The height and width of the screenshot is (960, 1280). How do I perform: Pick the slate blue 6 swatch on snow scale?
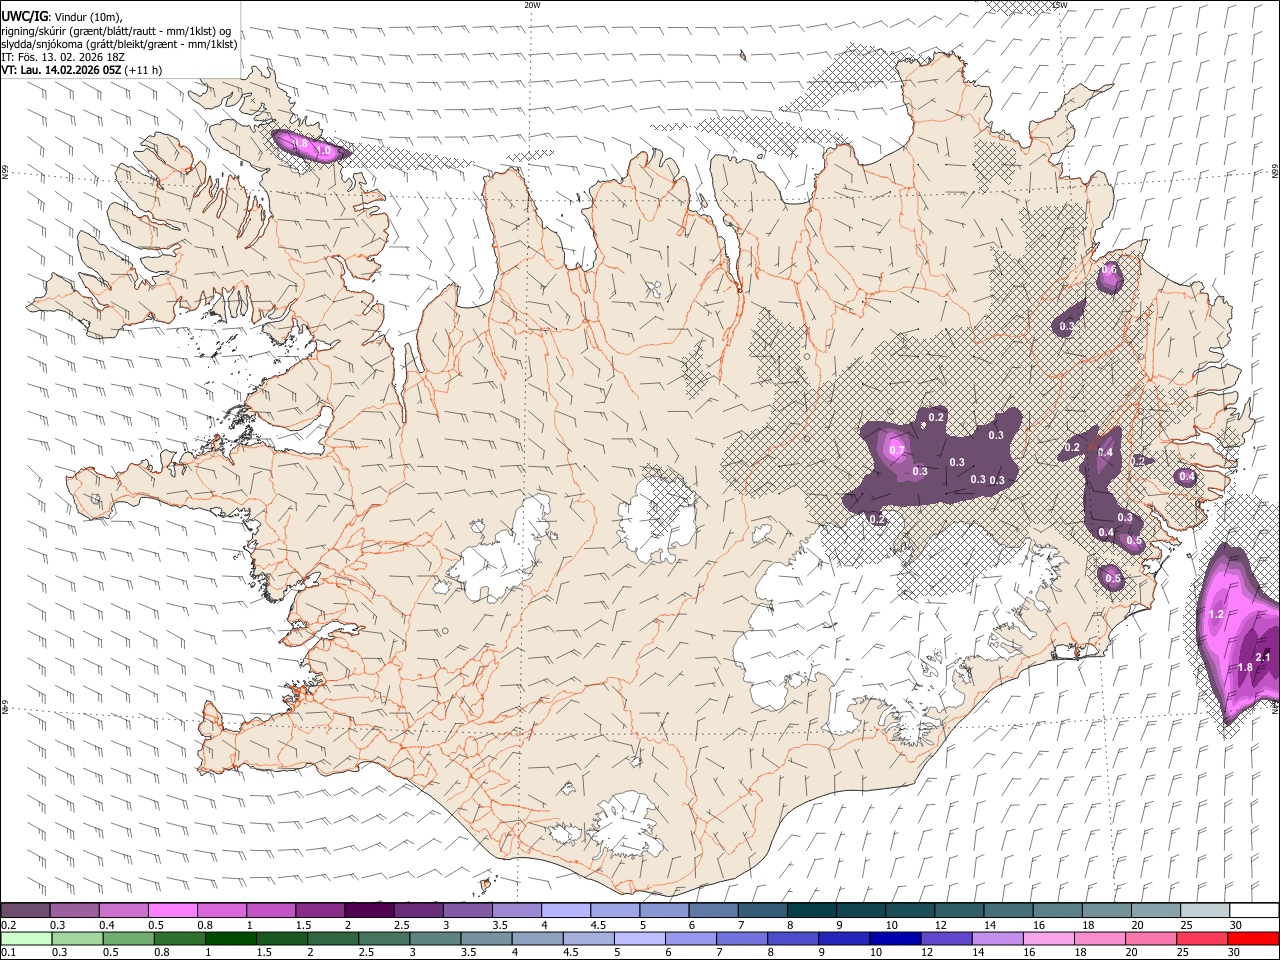(x=713, y=910)
